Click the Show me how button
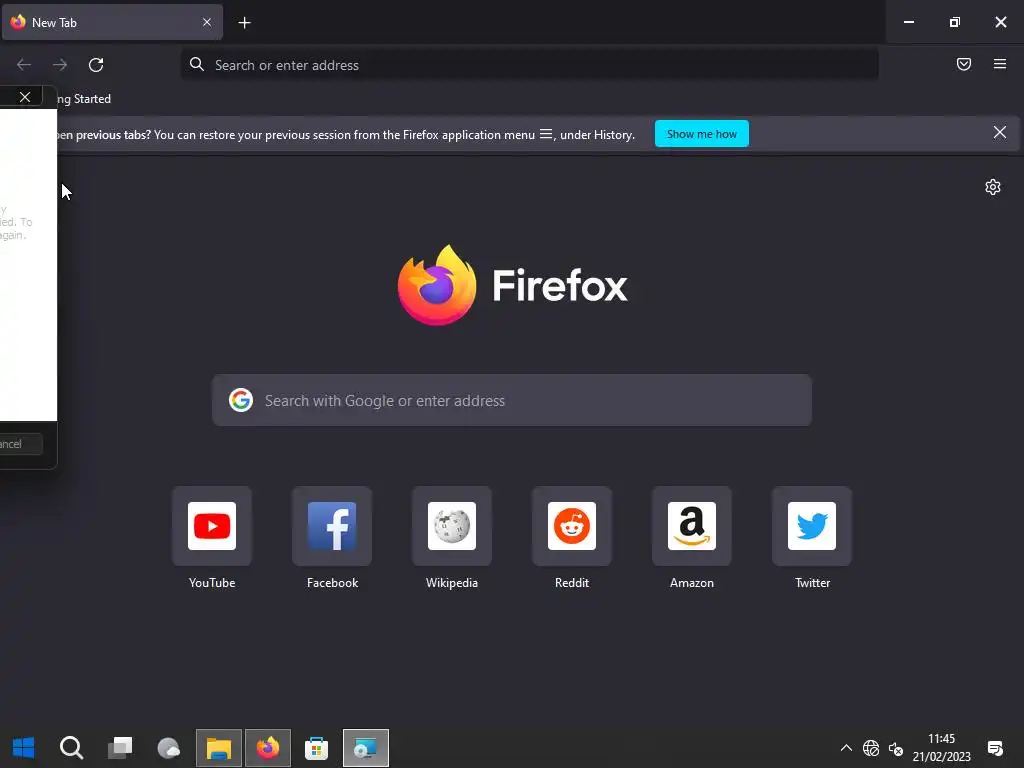Viewport: 1024px width, 768px height. [x=701, y=134]
